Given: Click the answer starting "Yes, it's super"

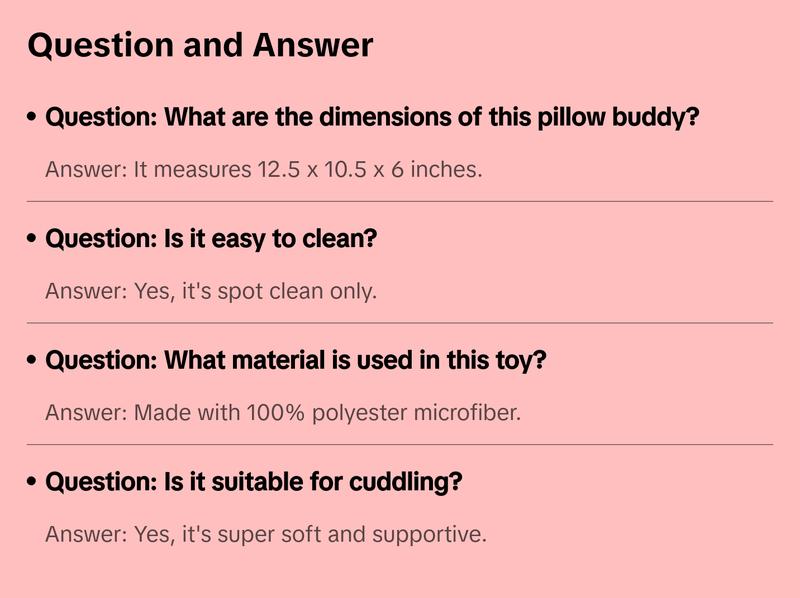Looking at the screenshot, I should (266, 534).
